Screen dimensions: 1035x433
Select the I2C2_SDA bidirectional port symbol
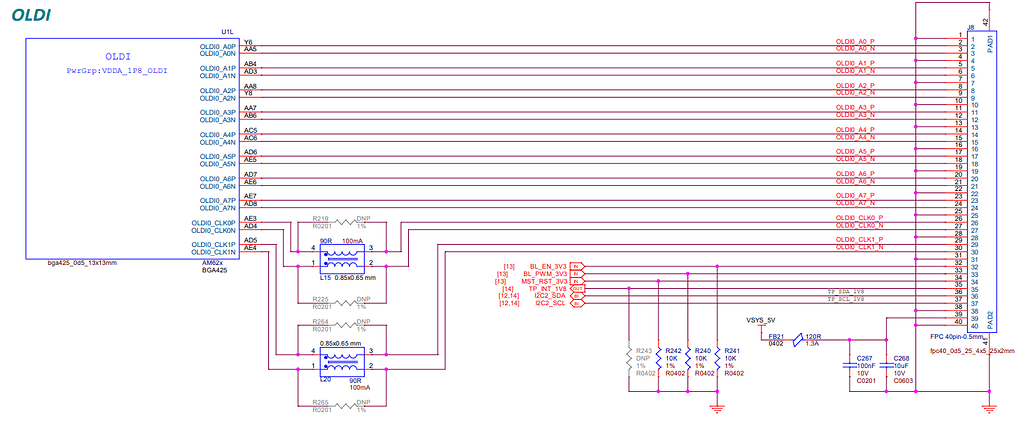tap(577, 296)
